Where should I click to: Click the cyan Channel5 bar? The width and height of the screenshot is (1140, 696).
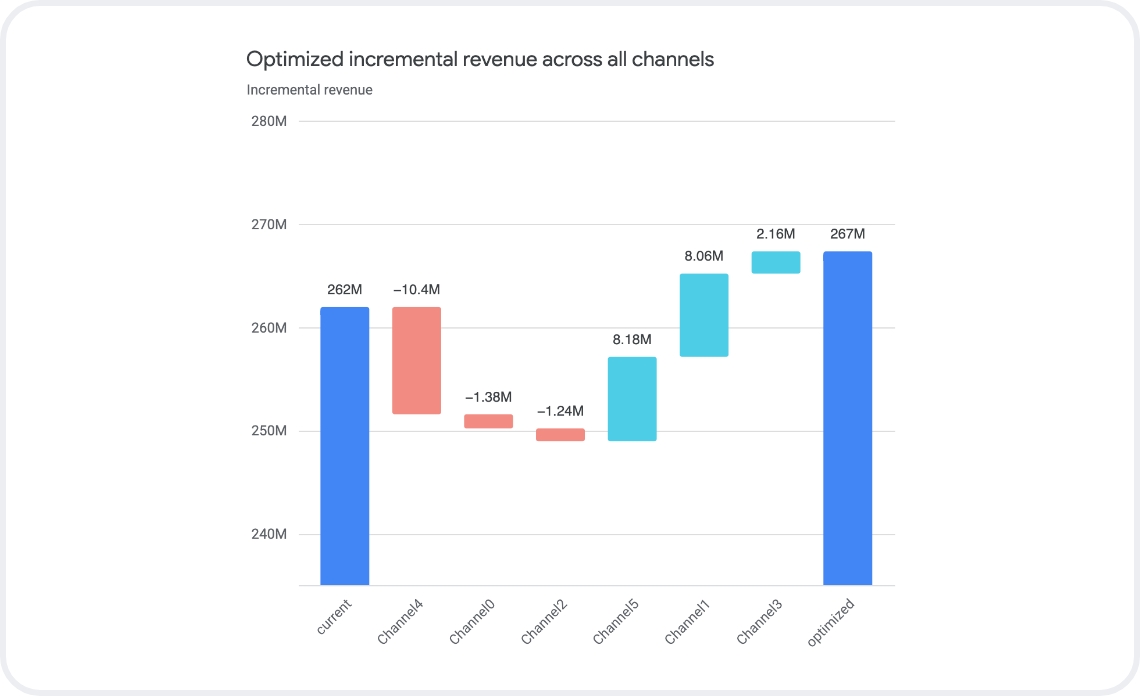tap(633, 399)
